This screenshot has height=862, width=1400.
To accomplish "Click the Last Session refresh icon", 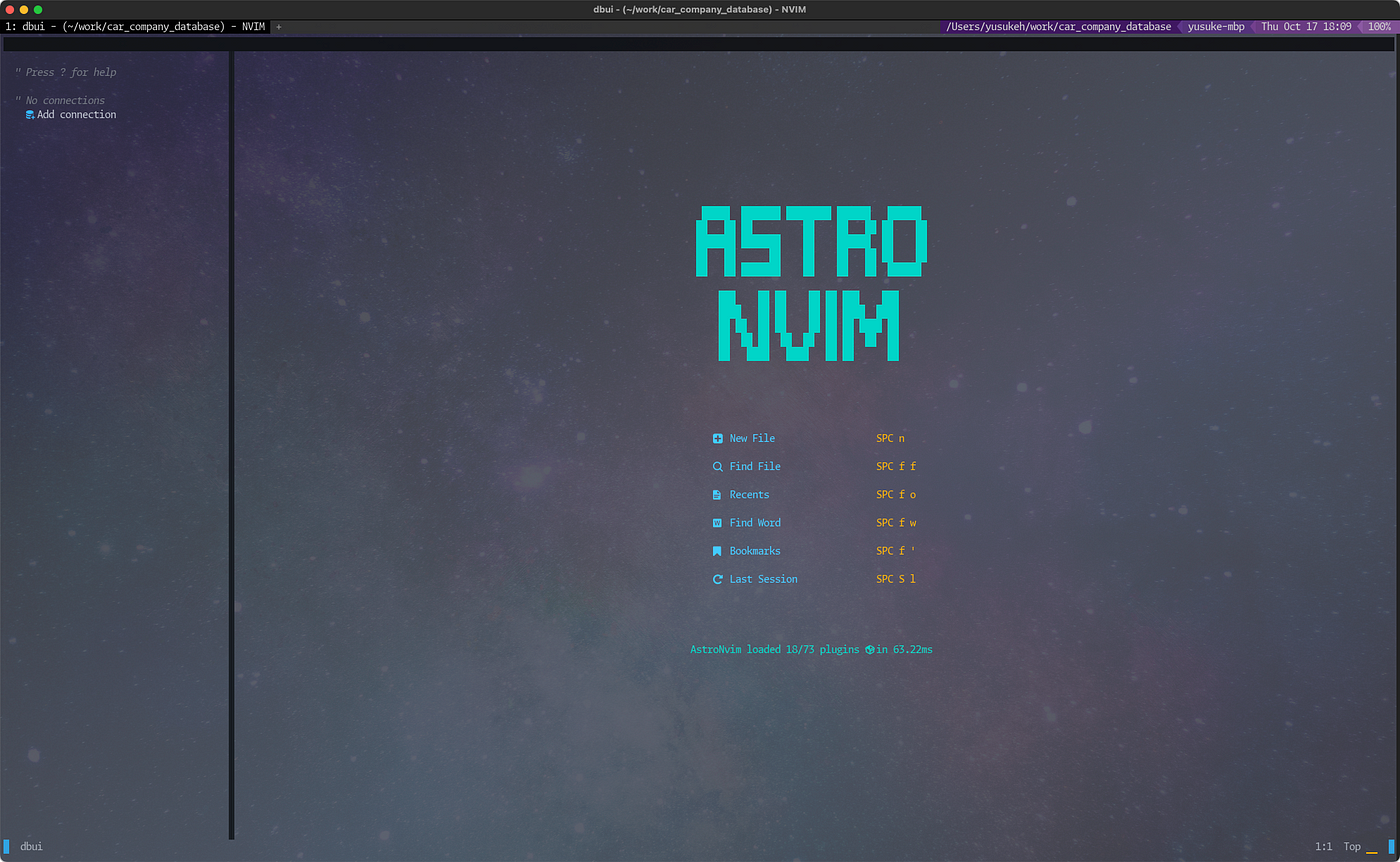I will click(717, 579).
